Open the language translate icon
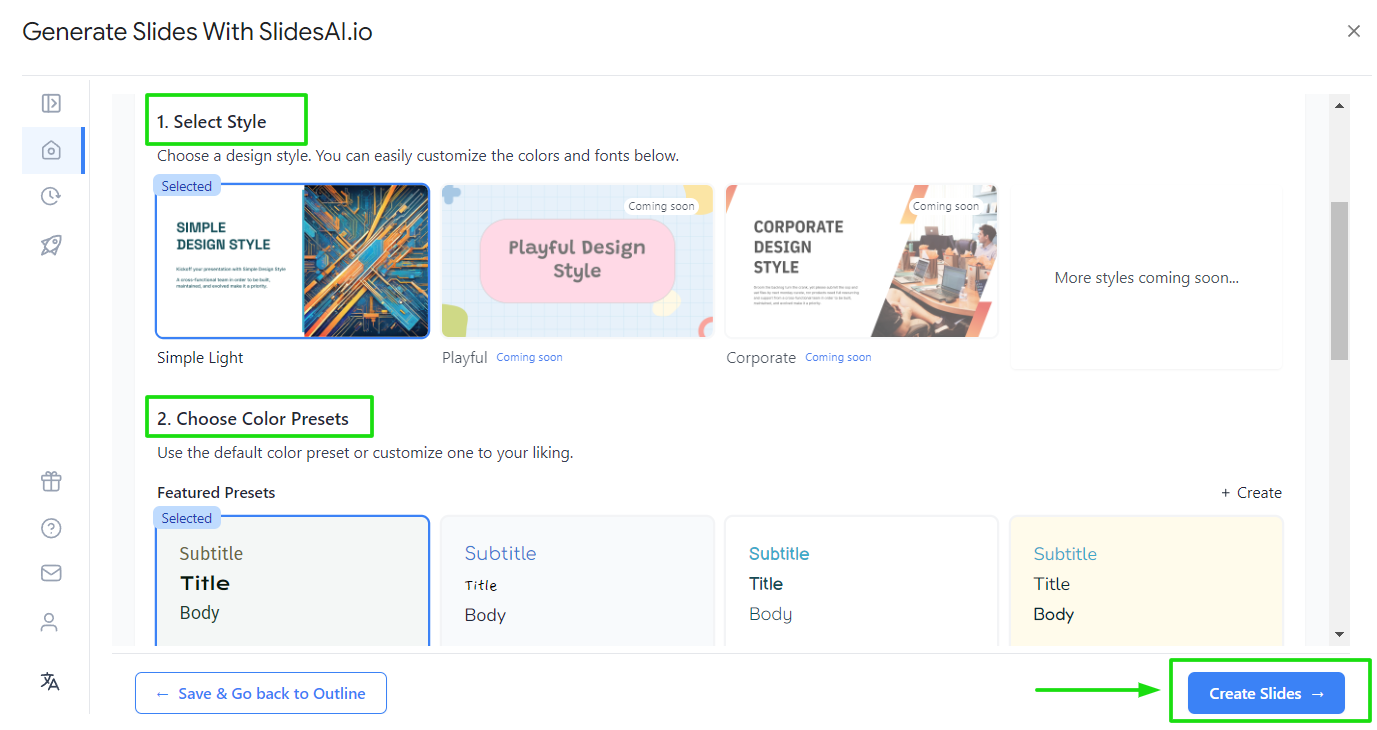 coord(50,682)
